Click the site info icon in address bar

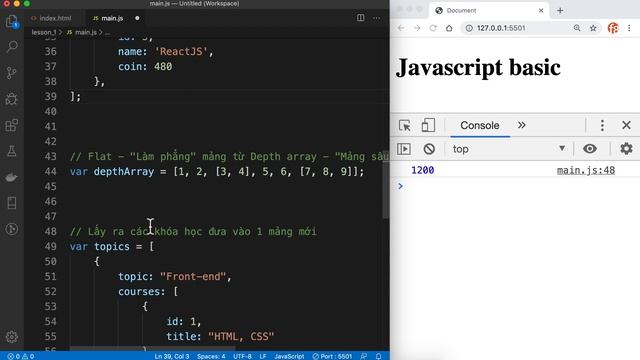pyautogui.click(x=469, y=28)
